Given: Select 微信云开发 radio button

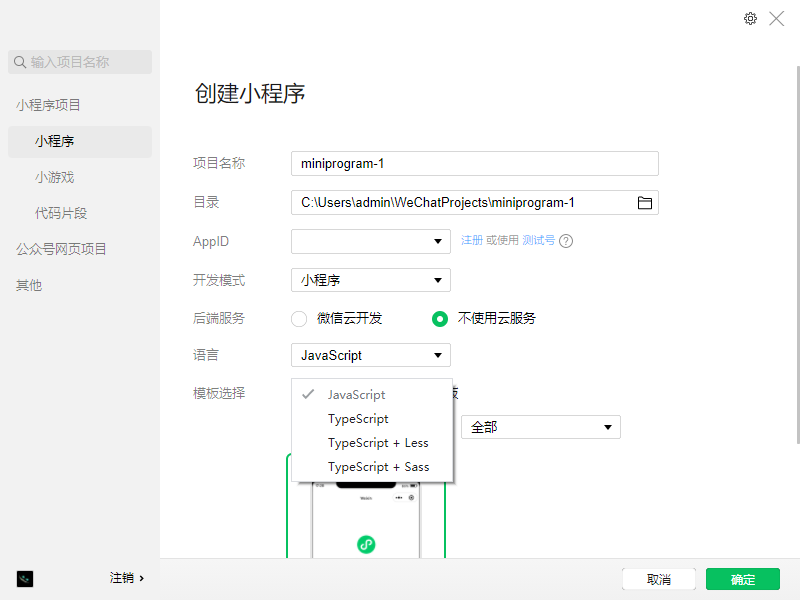Looking at the screenshot, I should click(x=299, y=319).
